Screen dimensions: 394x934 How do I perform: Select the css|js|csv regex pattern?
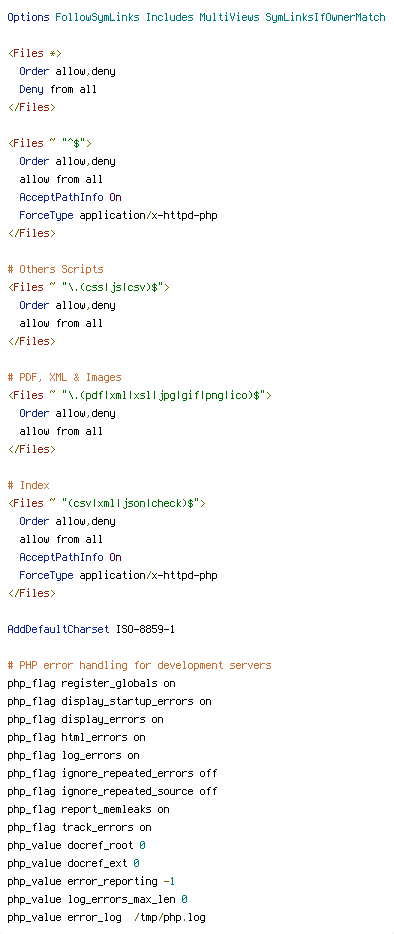(112, 287)
